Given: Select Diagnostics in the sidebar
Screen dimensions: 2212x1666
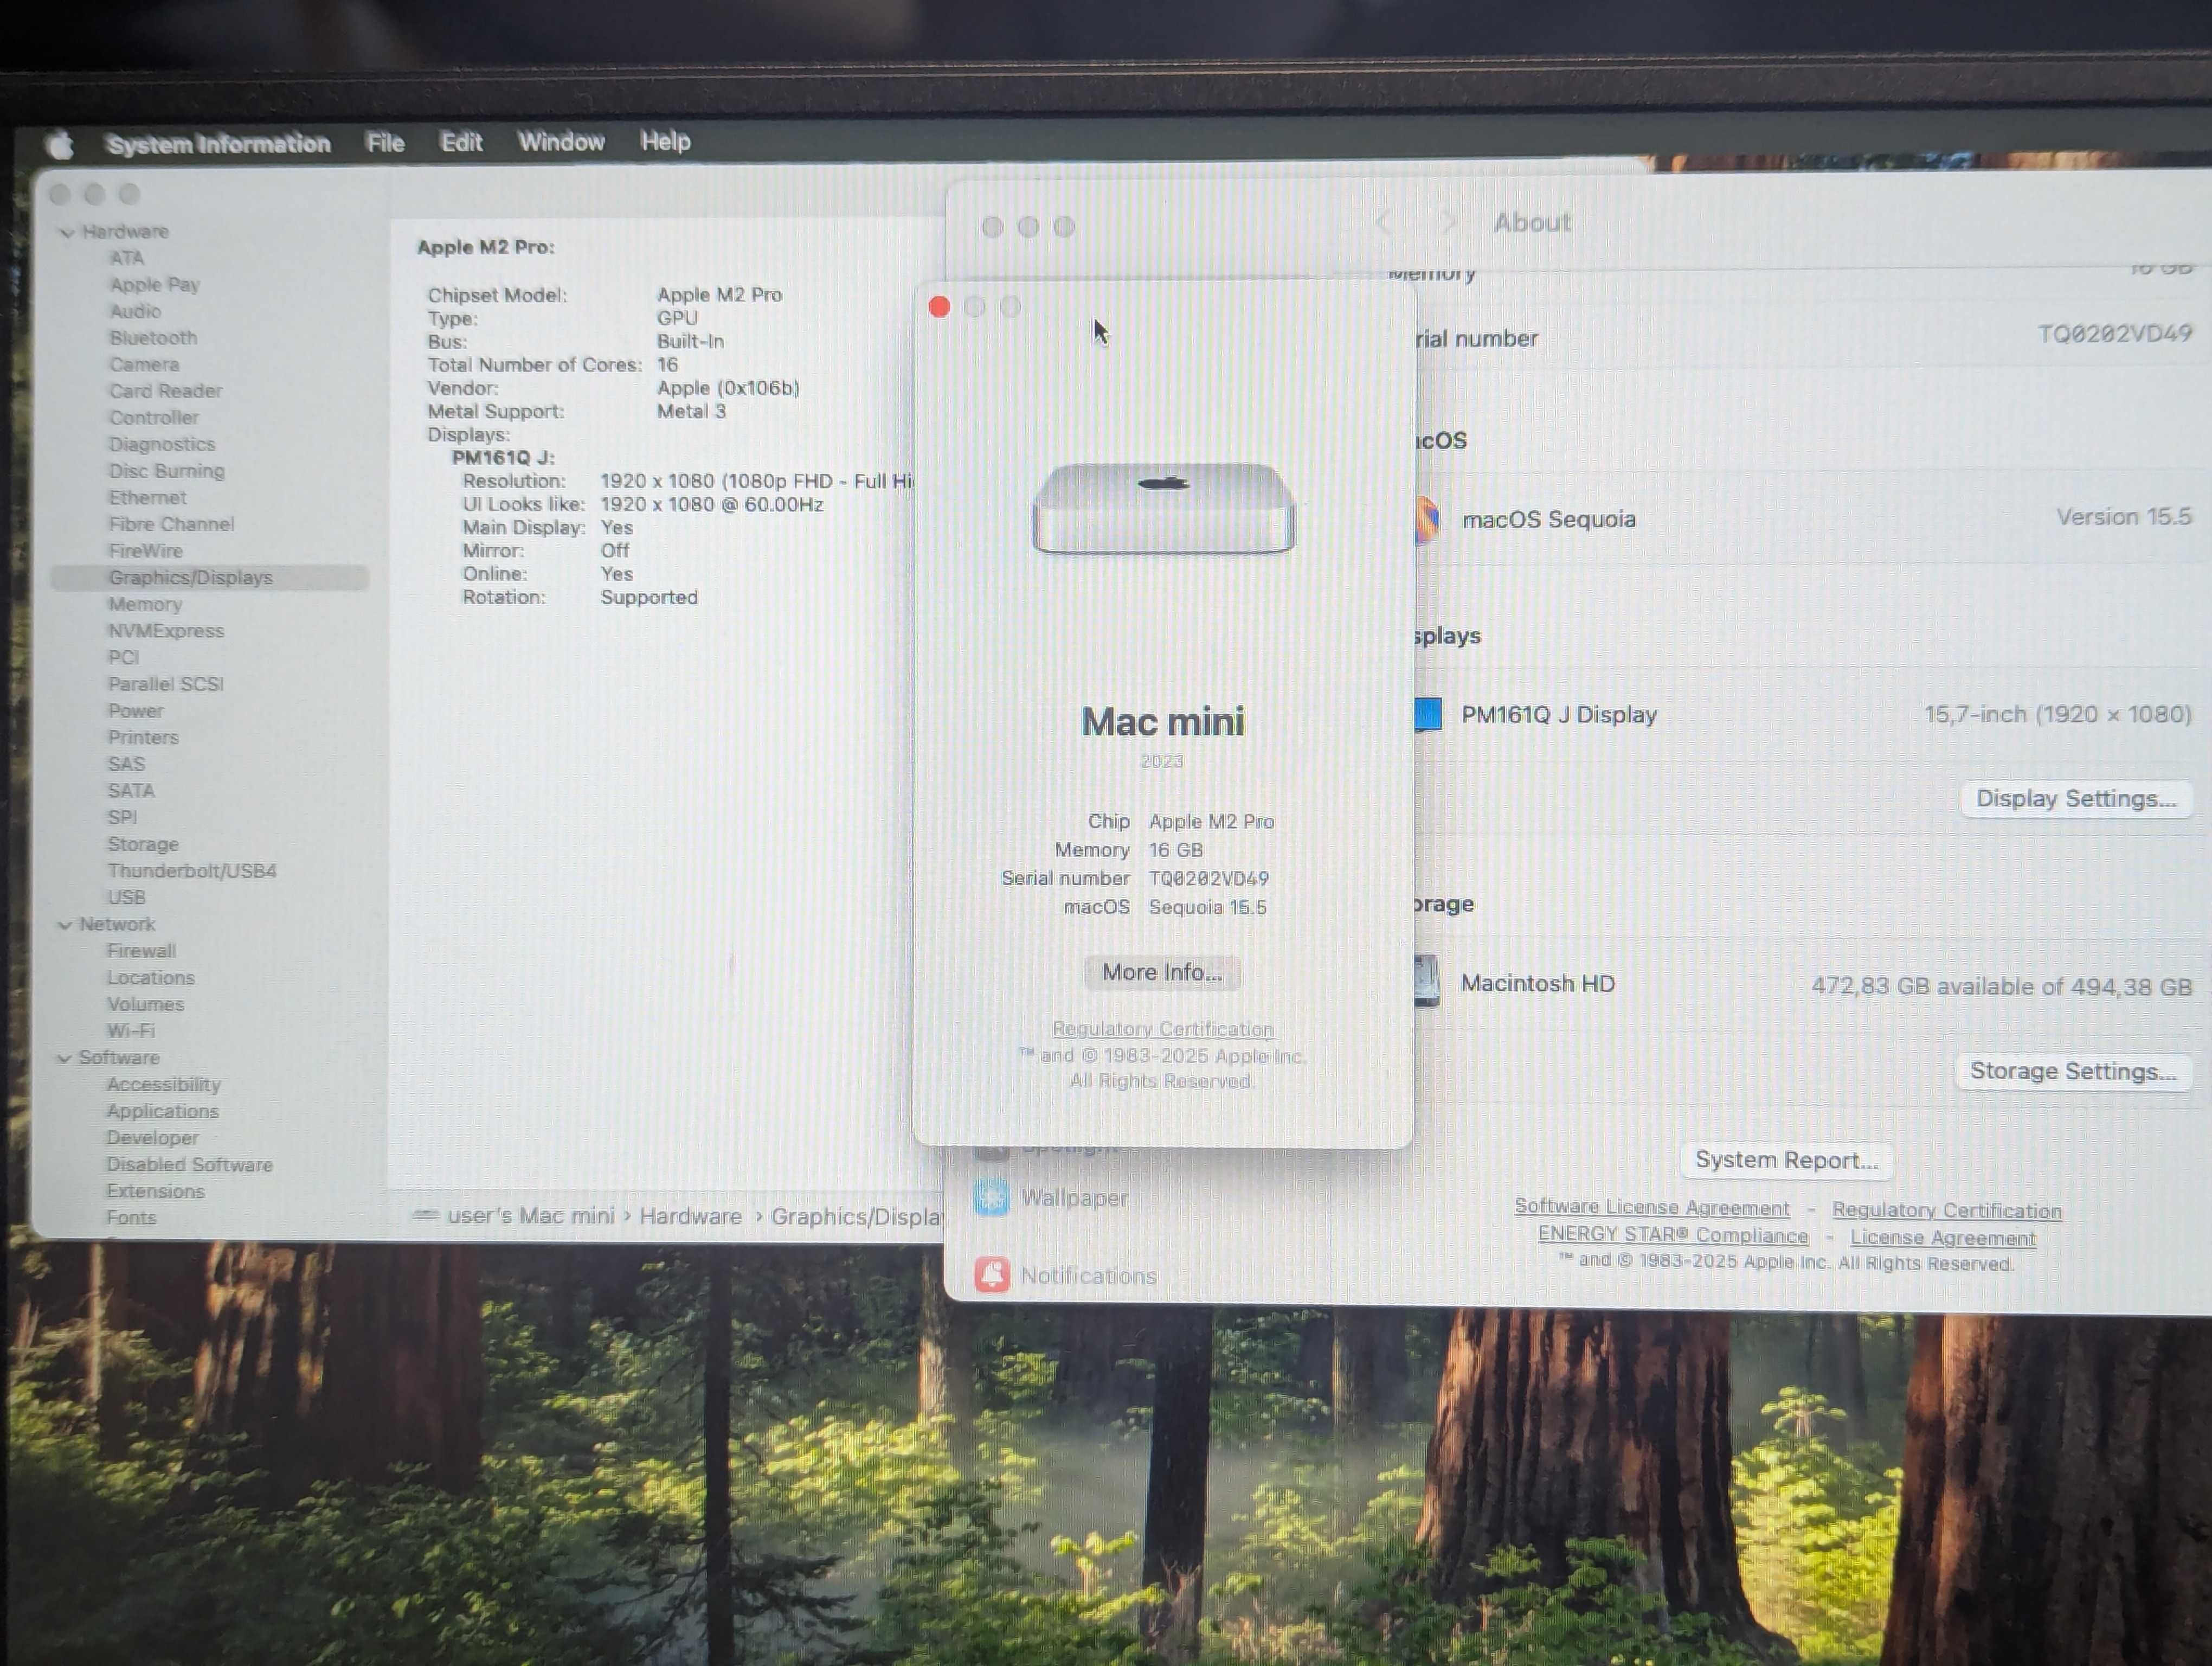Looking at the screenshot, I should (x=161, y=444).
